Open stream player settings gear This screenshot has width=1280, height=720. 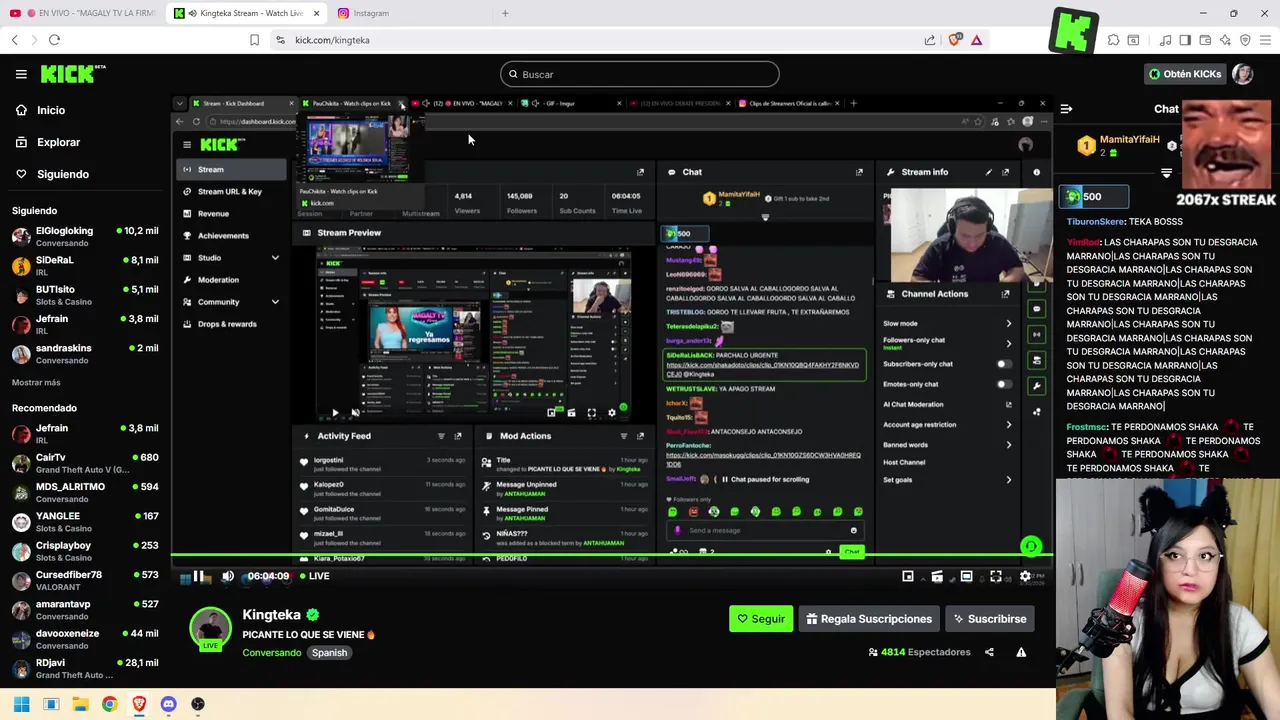(1025, 576)
